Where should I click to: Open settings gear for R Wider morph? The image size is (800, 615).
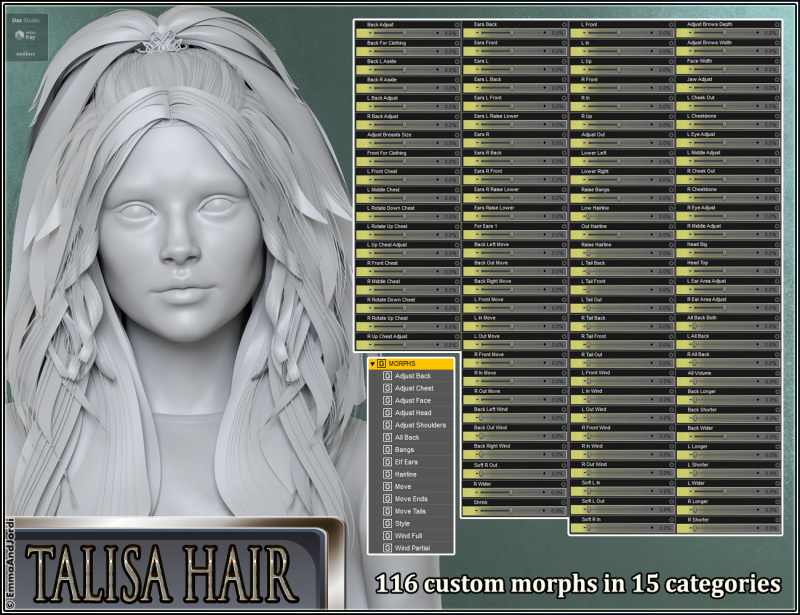(x=564, y=484)
